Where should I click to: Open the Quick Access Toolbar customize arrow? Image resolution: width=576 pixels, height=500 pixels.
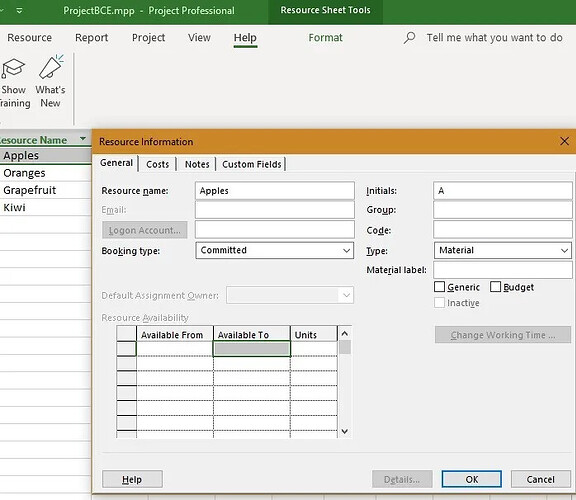pos(19,11)
